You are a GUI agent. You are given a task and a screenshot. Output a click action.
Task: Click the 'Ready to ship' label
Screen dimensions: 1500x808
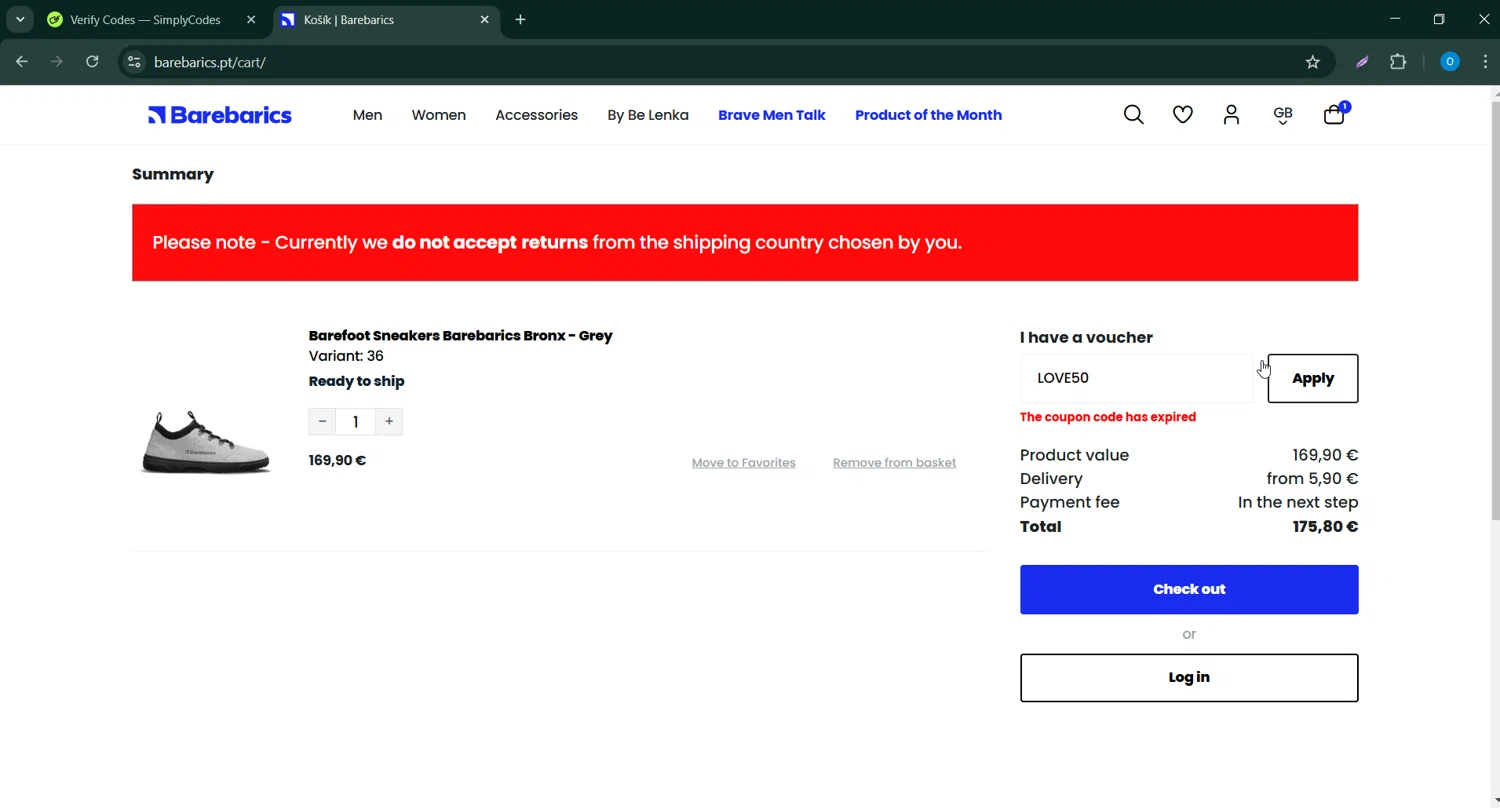click(x=356, y=381)
